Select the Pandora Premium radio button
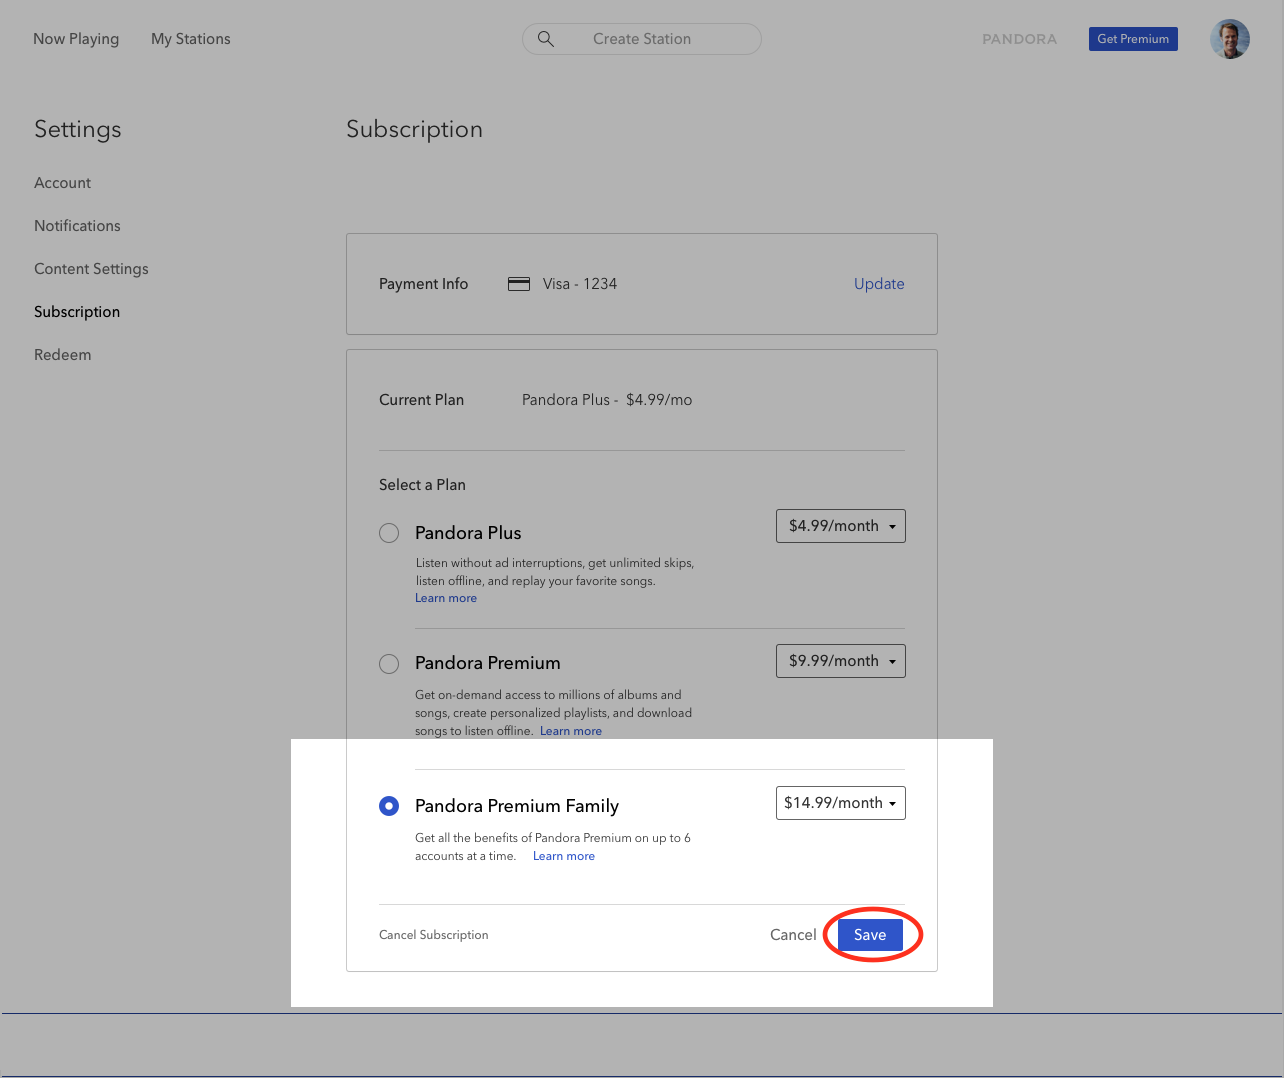 tap(389, 664)
